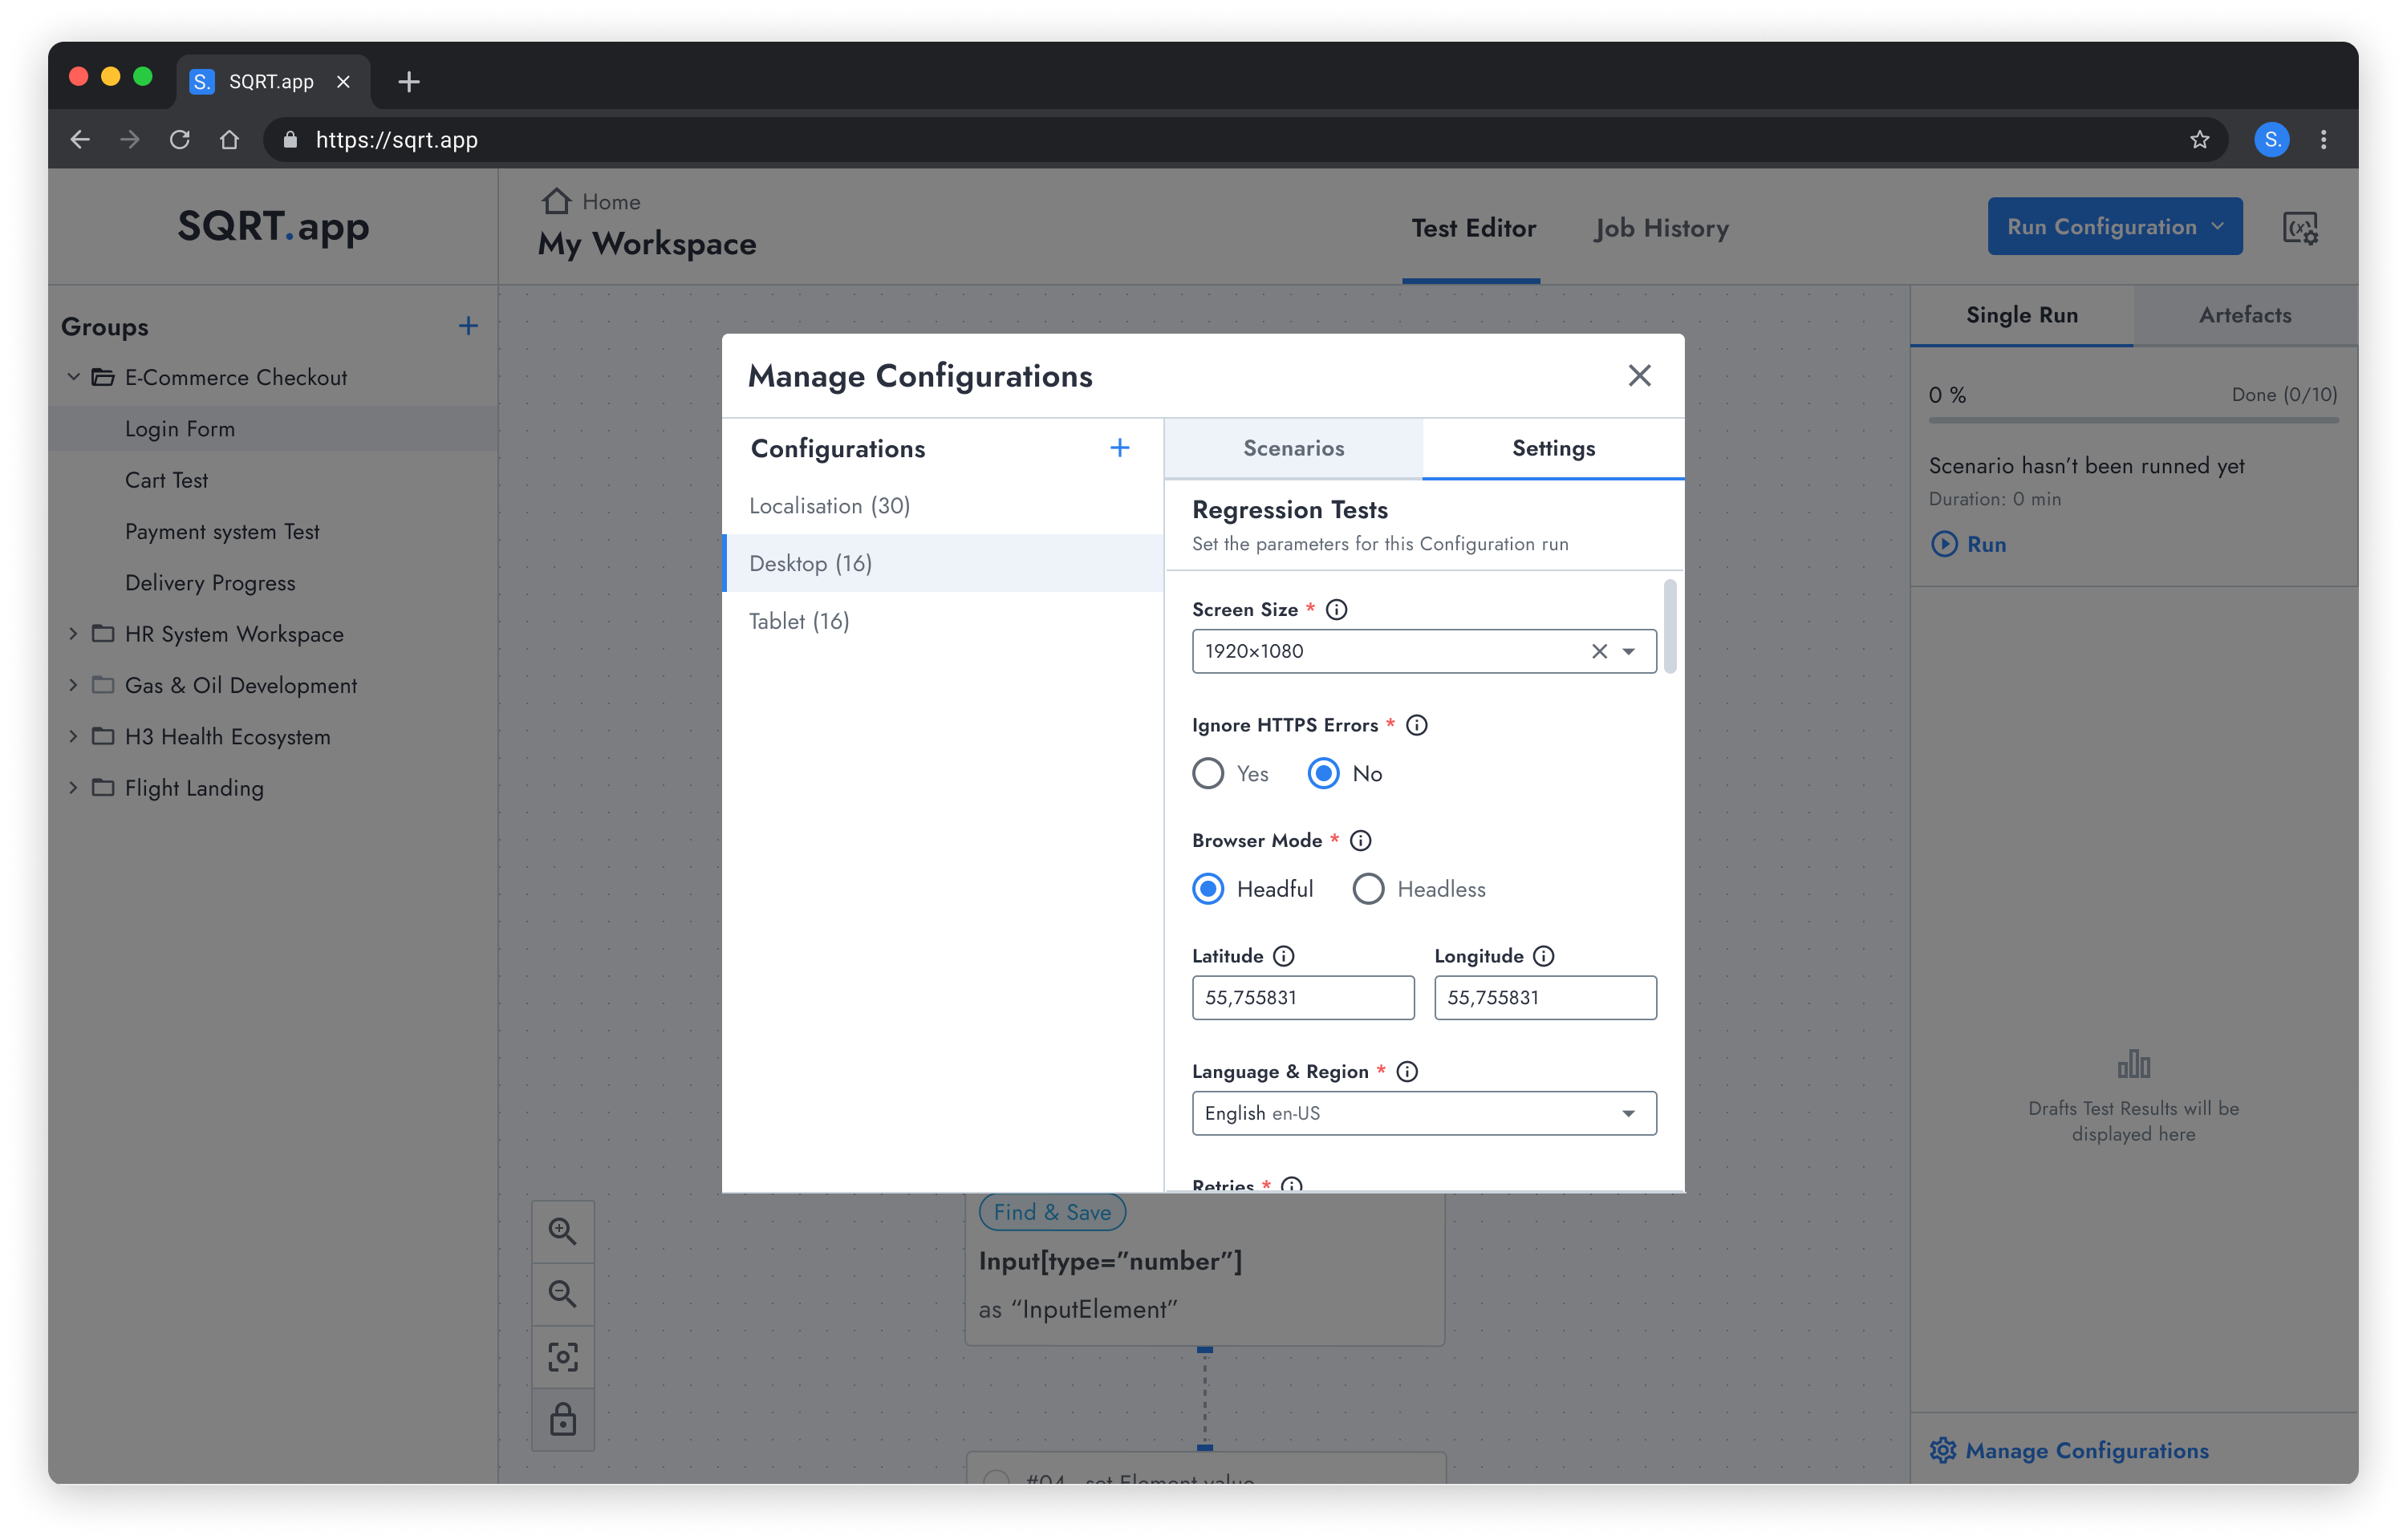2407x1540 pixels.
Task: Select the Localisation (30) configuration
Action: pos(942,506)
